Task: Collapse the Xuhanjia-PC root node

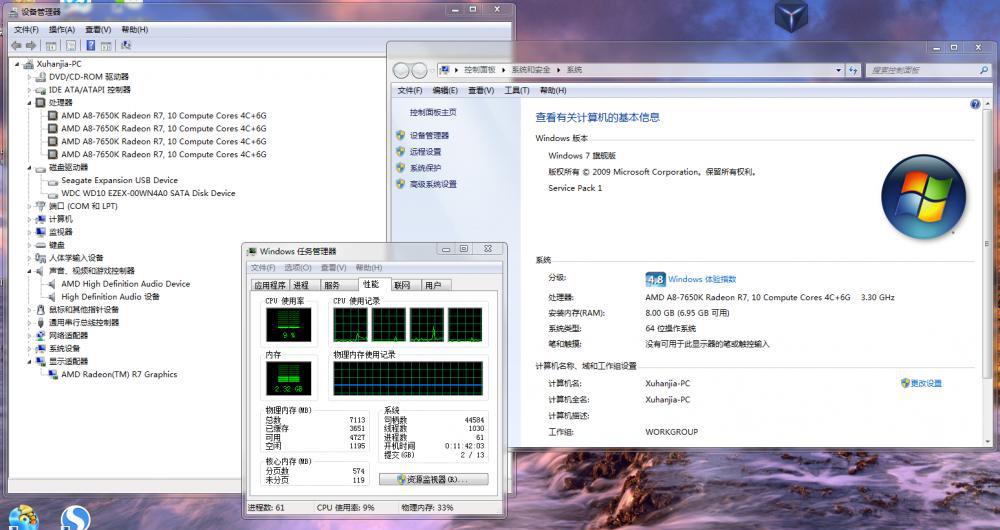Action: [17, 64]
